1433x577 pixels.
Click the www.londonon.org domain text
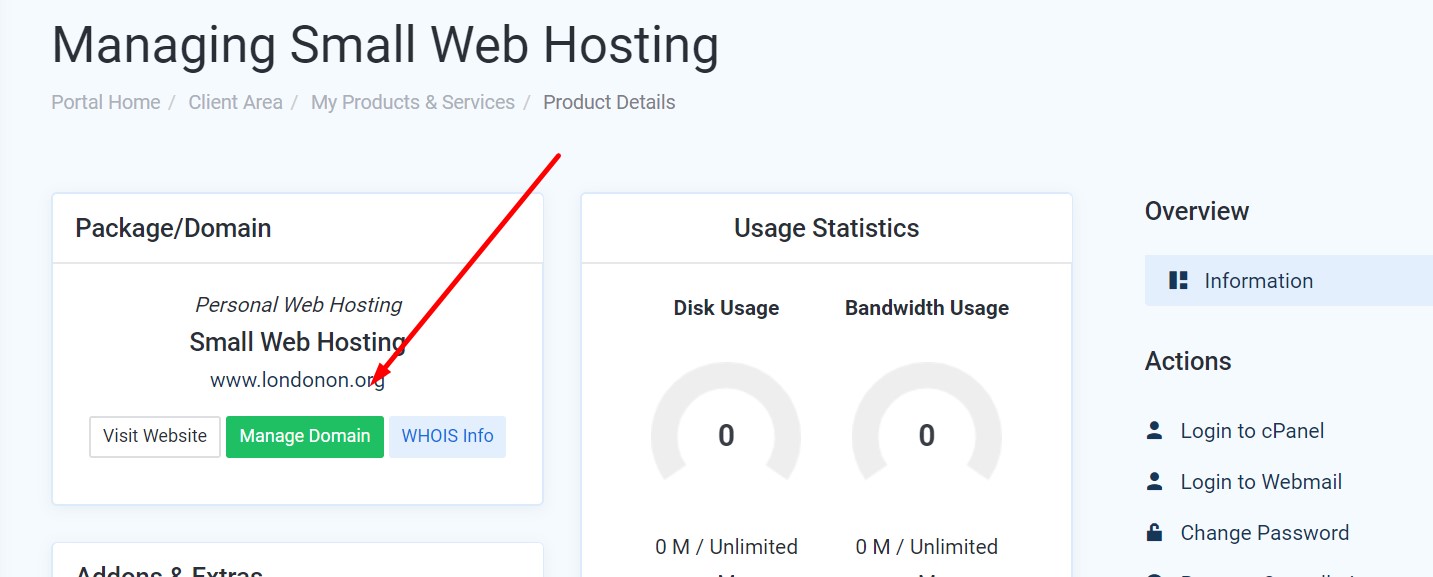click(297, 381)
